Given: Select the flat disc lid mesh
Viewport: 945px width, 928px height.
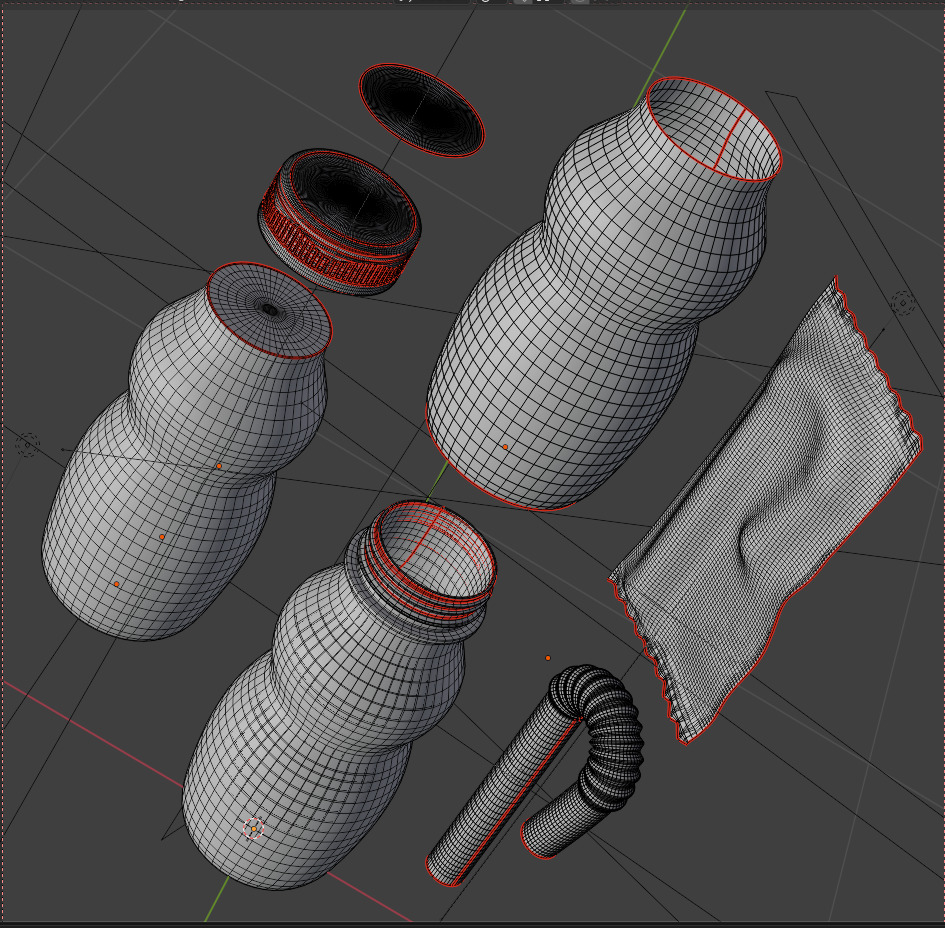Looking at the screenshot, I should tap(422, 110).
